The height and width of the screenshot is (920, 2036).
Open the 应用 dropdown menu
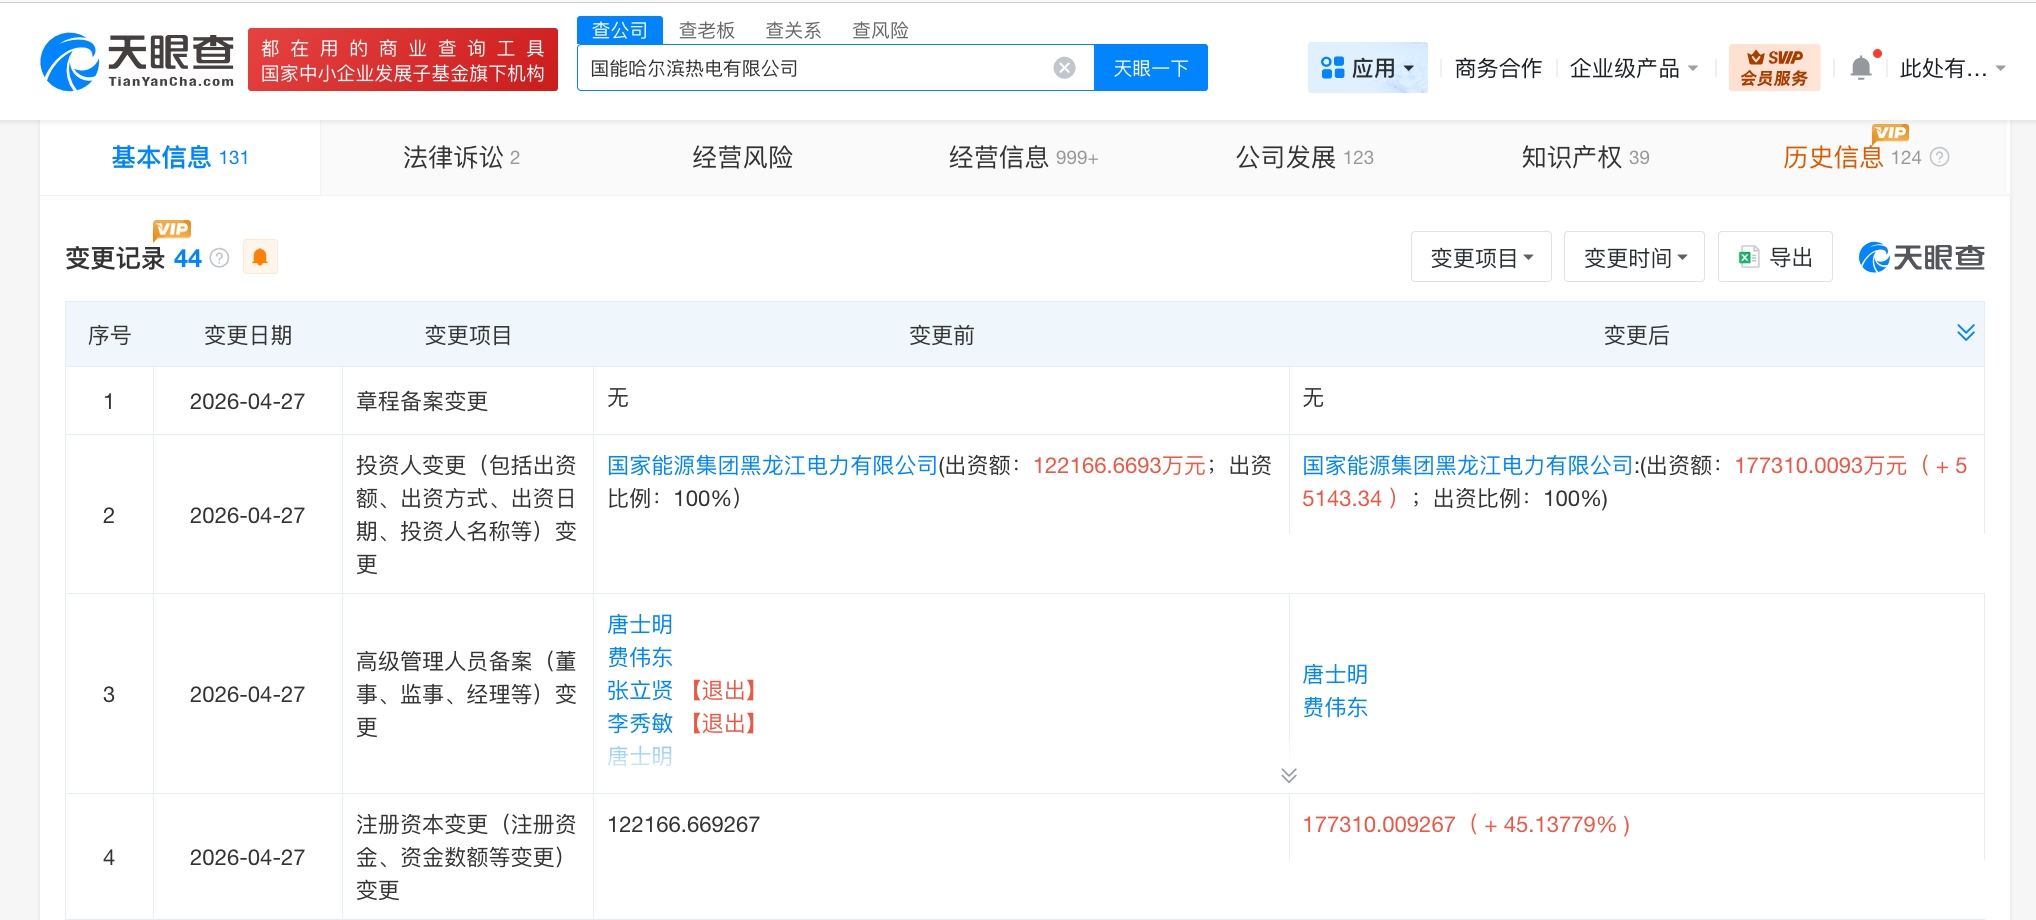click(x=1367, y=68)
